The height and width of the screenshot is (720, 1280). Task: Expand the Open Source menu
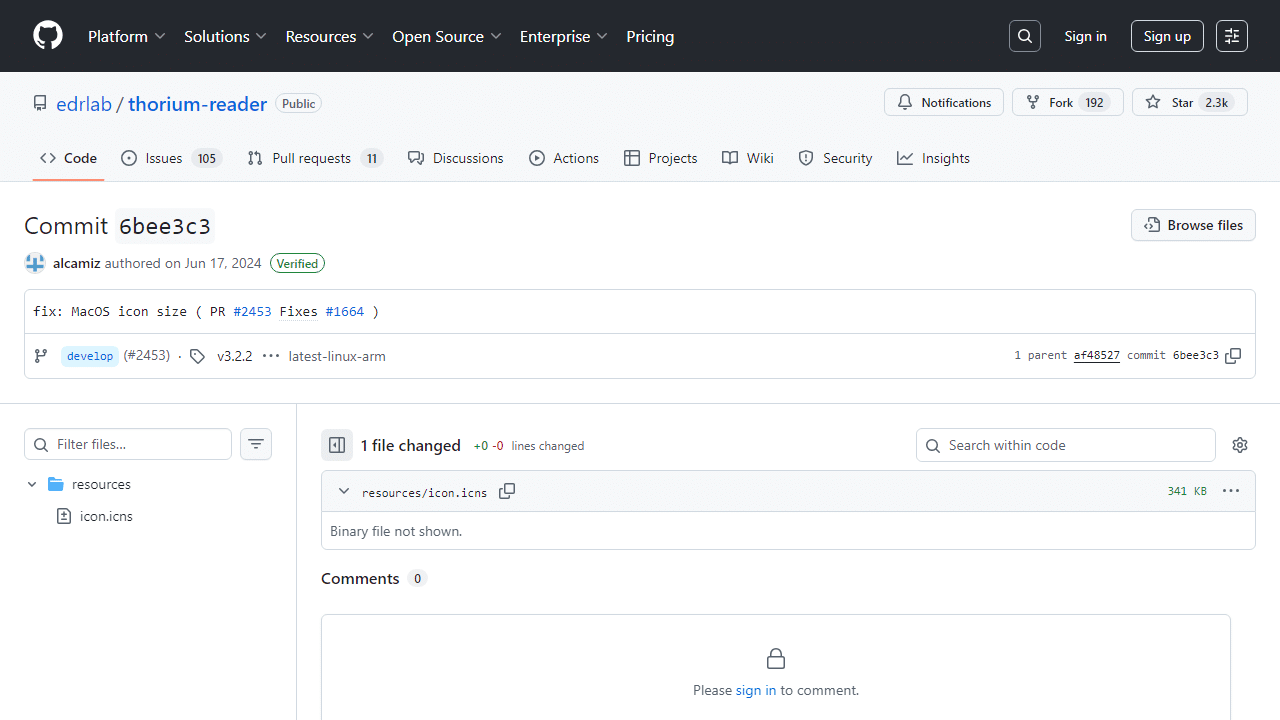pos(448,36)
